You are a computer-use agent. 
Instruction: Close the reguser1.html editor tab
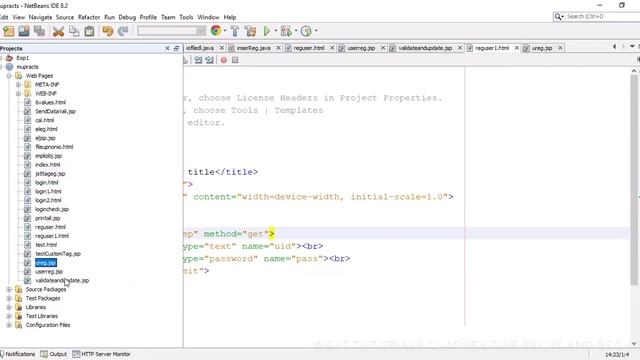tap(517, 48)
